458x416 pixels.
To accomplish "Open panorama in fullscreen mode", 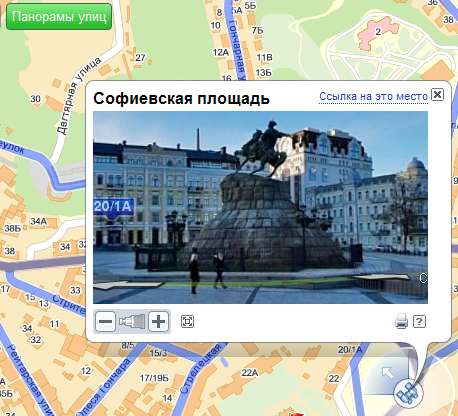I will 187,321.
